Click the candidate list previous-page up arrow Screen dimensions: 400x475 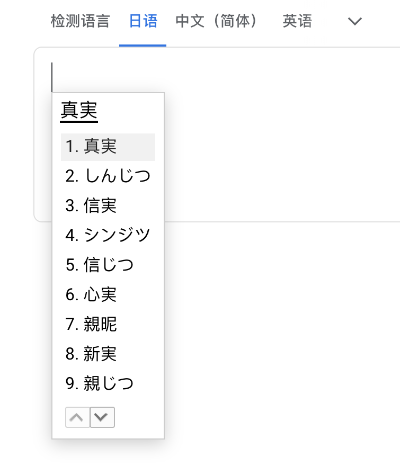point(77,417)
